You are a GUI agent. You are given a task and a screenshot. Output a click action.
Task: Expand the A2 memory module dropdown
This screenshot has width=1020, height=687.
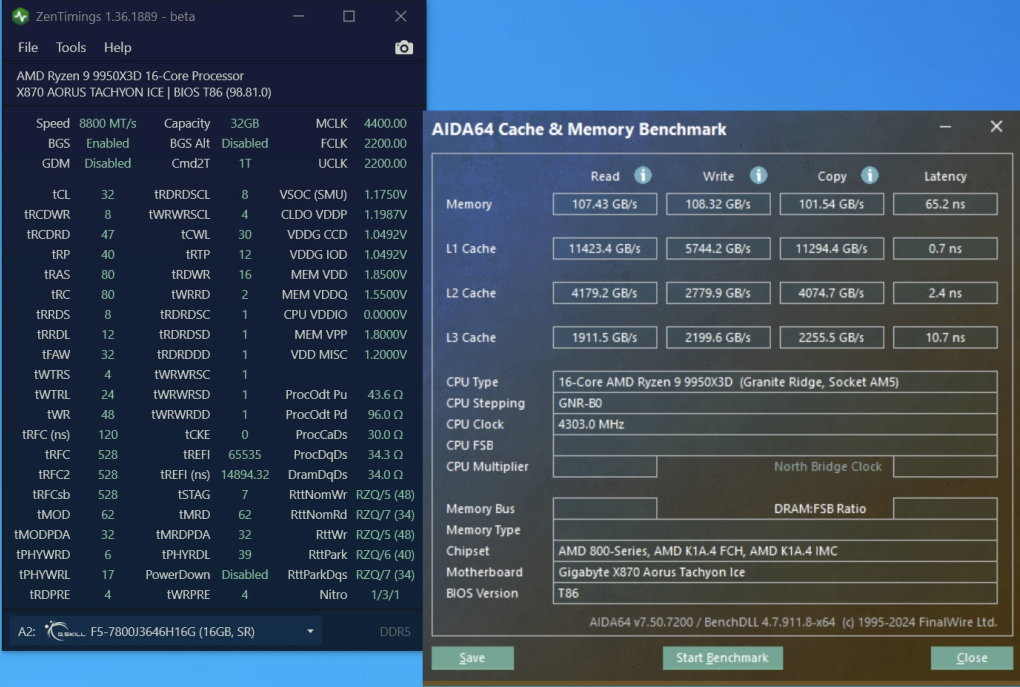pos(310,631)
